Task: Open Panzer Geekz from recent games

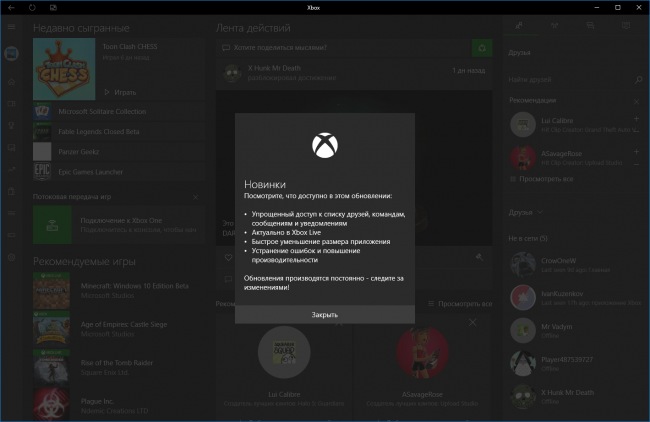Action: 118,152
